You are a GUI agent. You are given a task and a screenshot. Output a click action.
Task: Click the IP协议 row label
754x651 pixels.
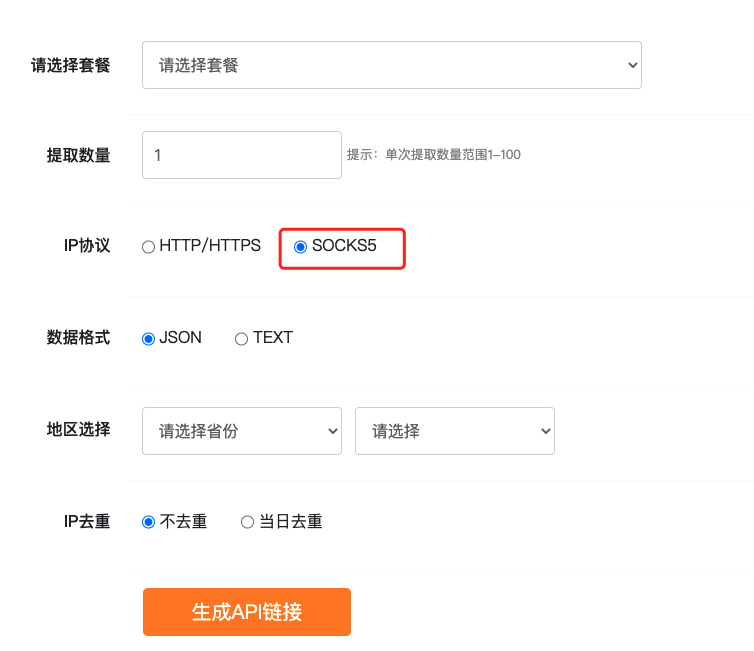pyautogui.click(x=86, y=246)
